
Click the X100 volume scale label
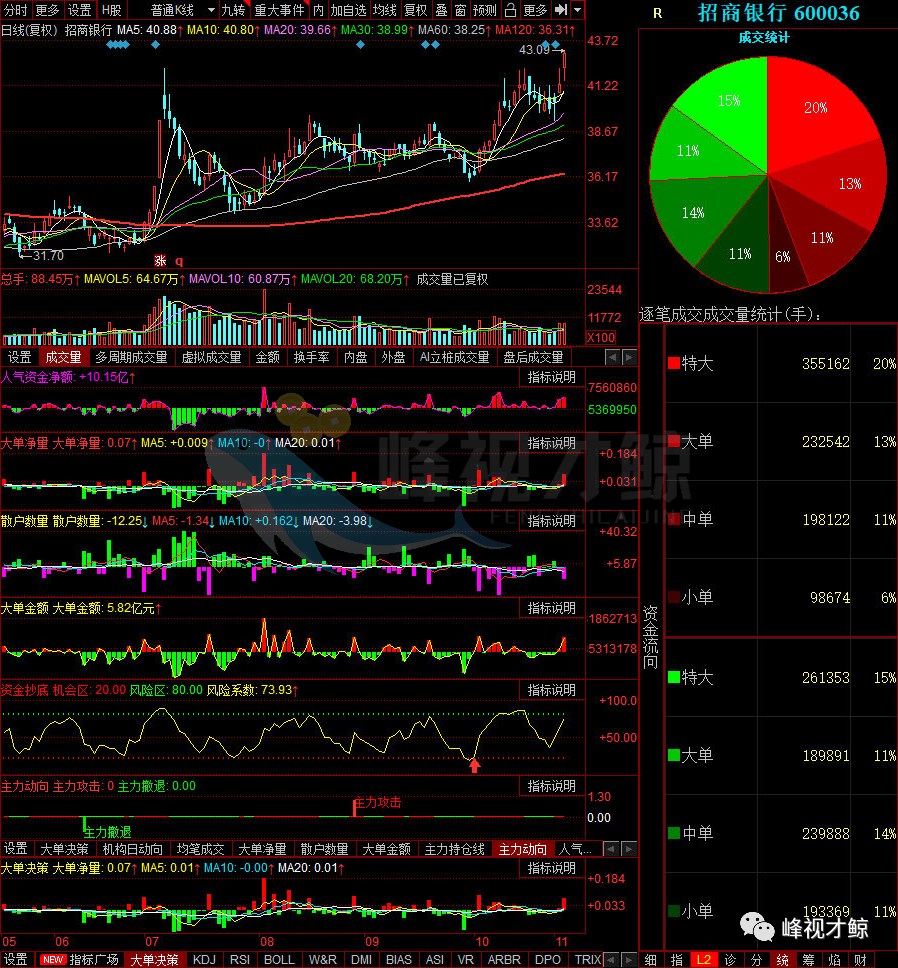pos(601,337)
